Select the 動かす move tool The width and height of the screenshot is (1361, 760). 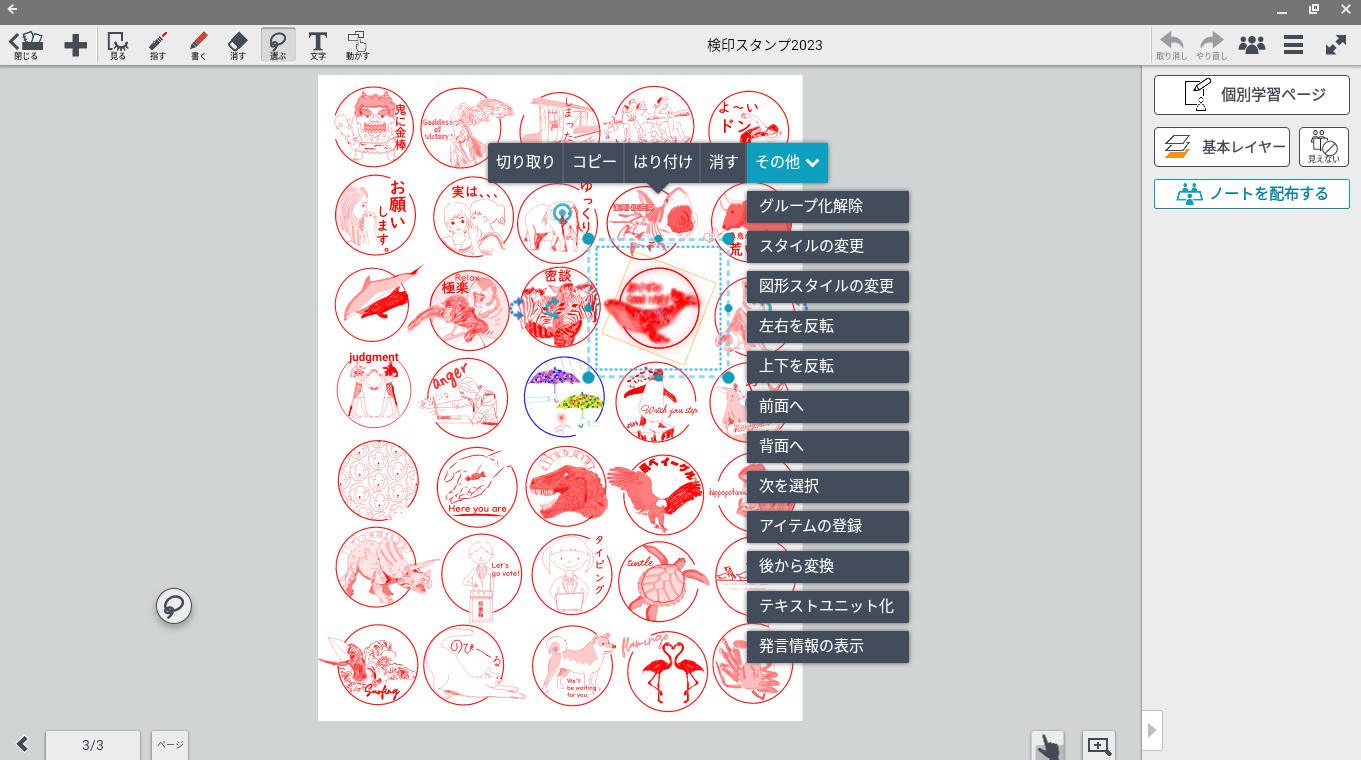click(x=357, y=45)
